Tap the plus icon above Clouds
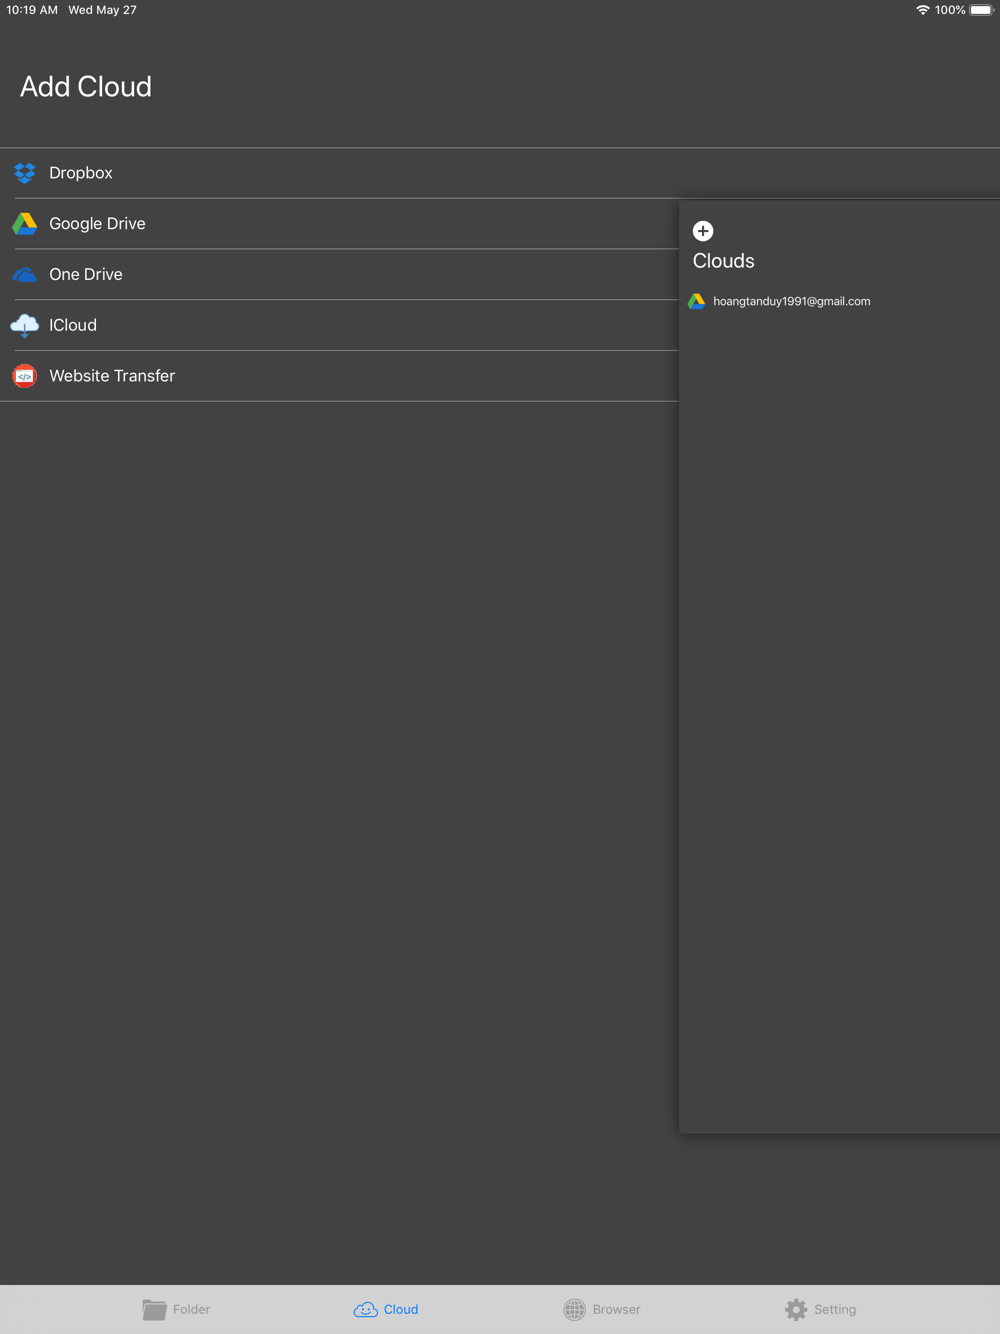This screenshot has height=1334, width=1000. pyautogui.click(x=703, y=231)
